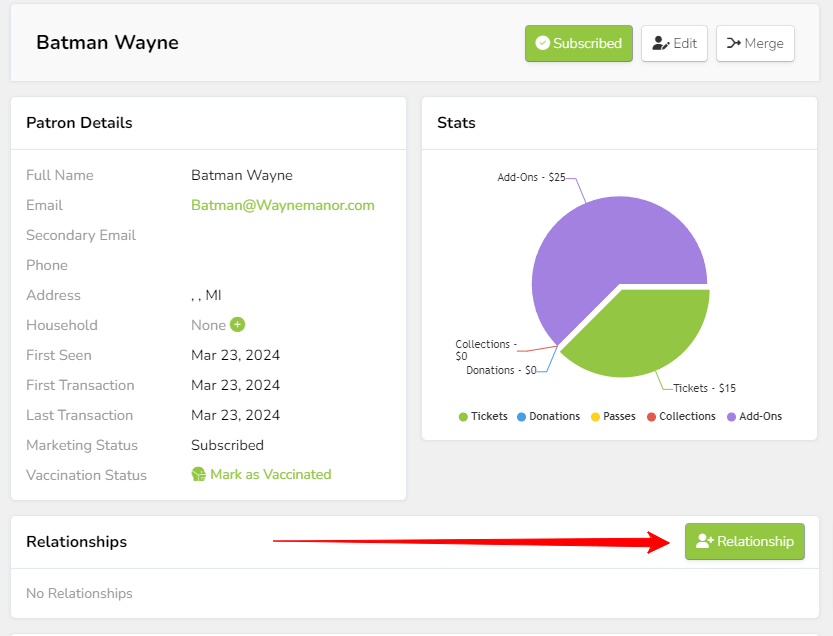Click the 'Add-Ons - $25' chart label
This screenshot has width=833, height=636.
[x=531, y=177]
